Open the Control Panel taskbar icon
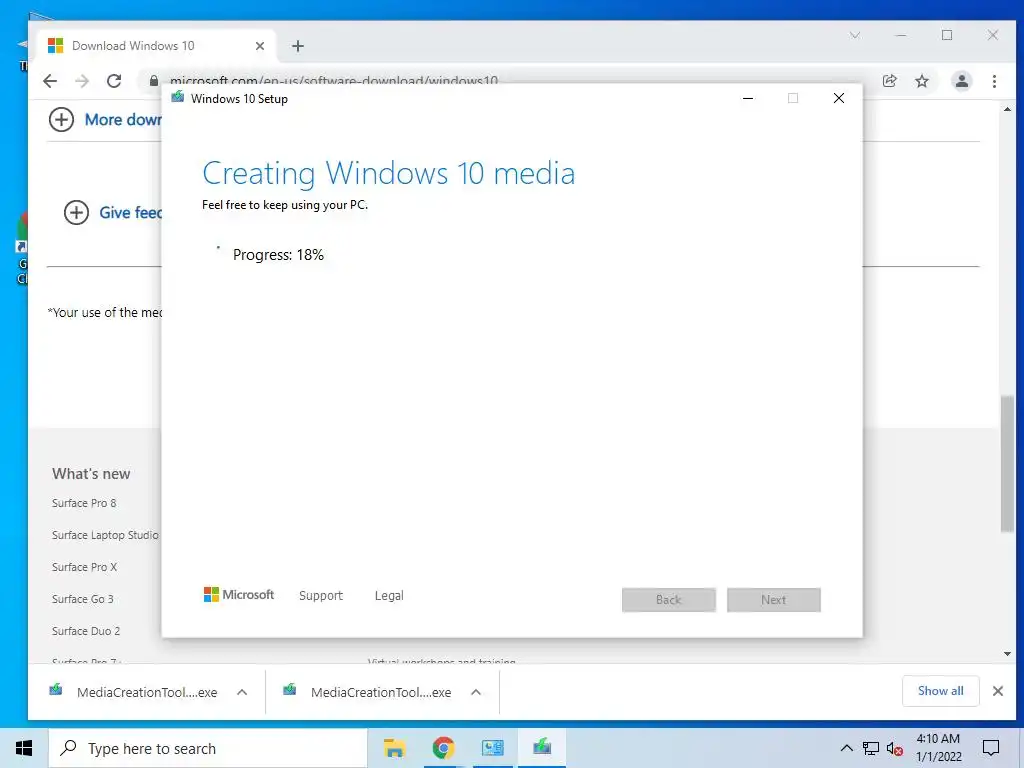 tap(493, 748)
